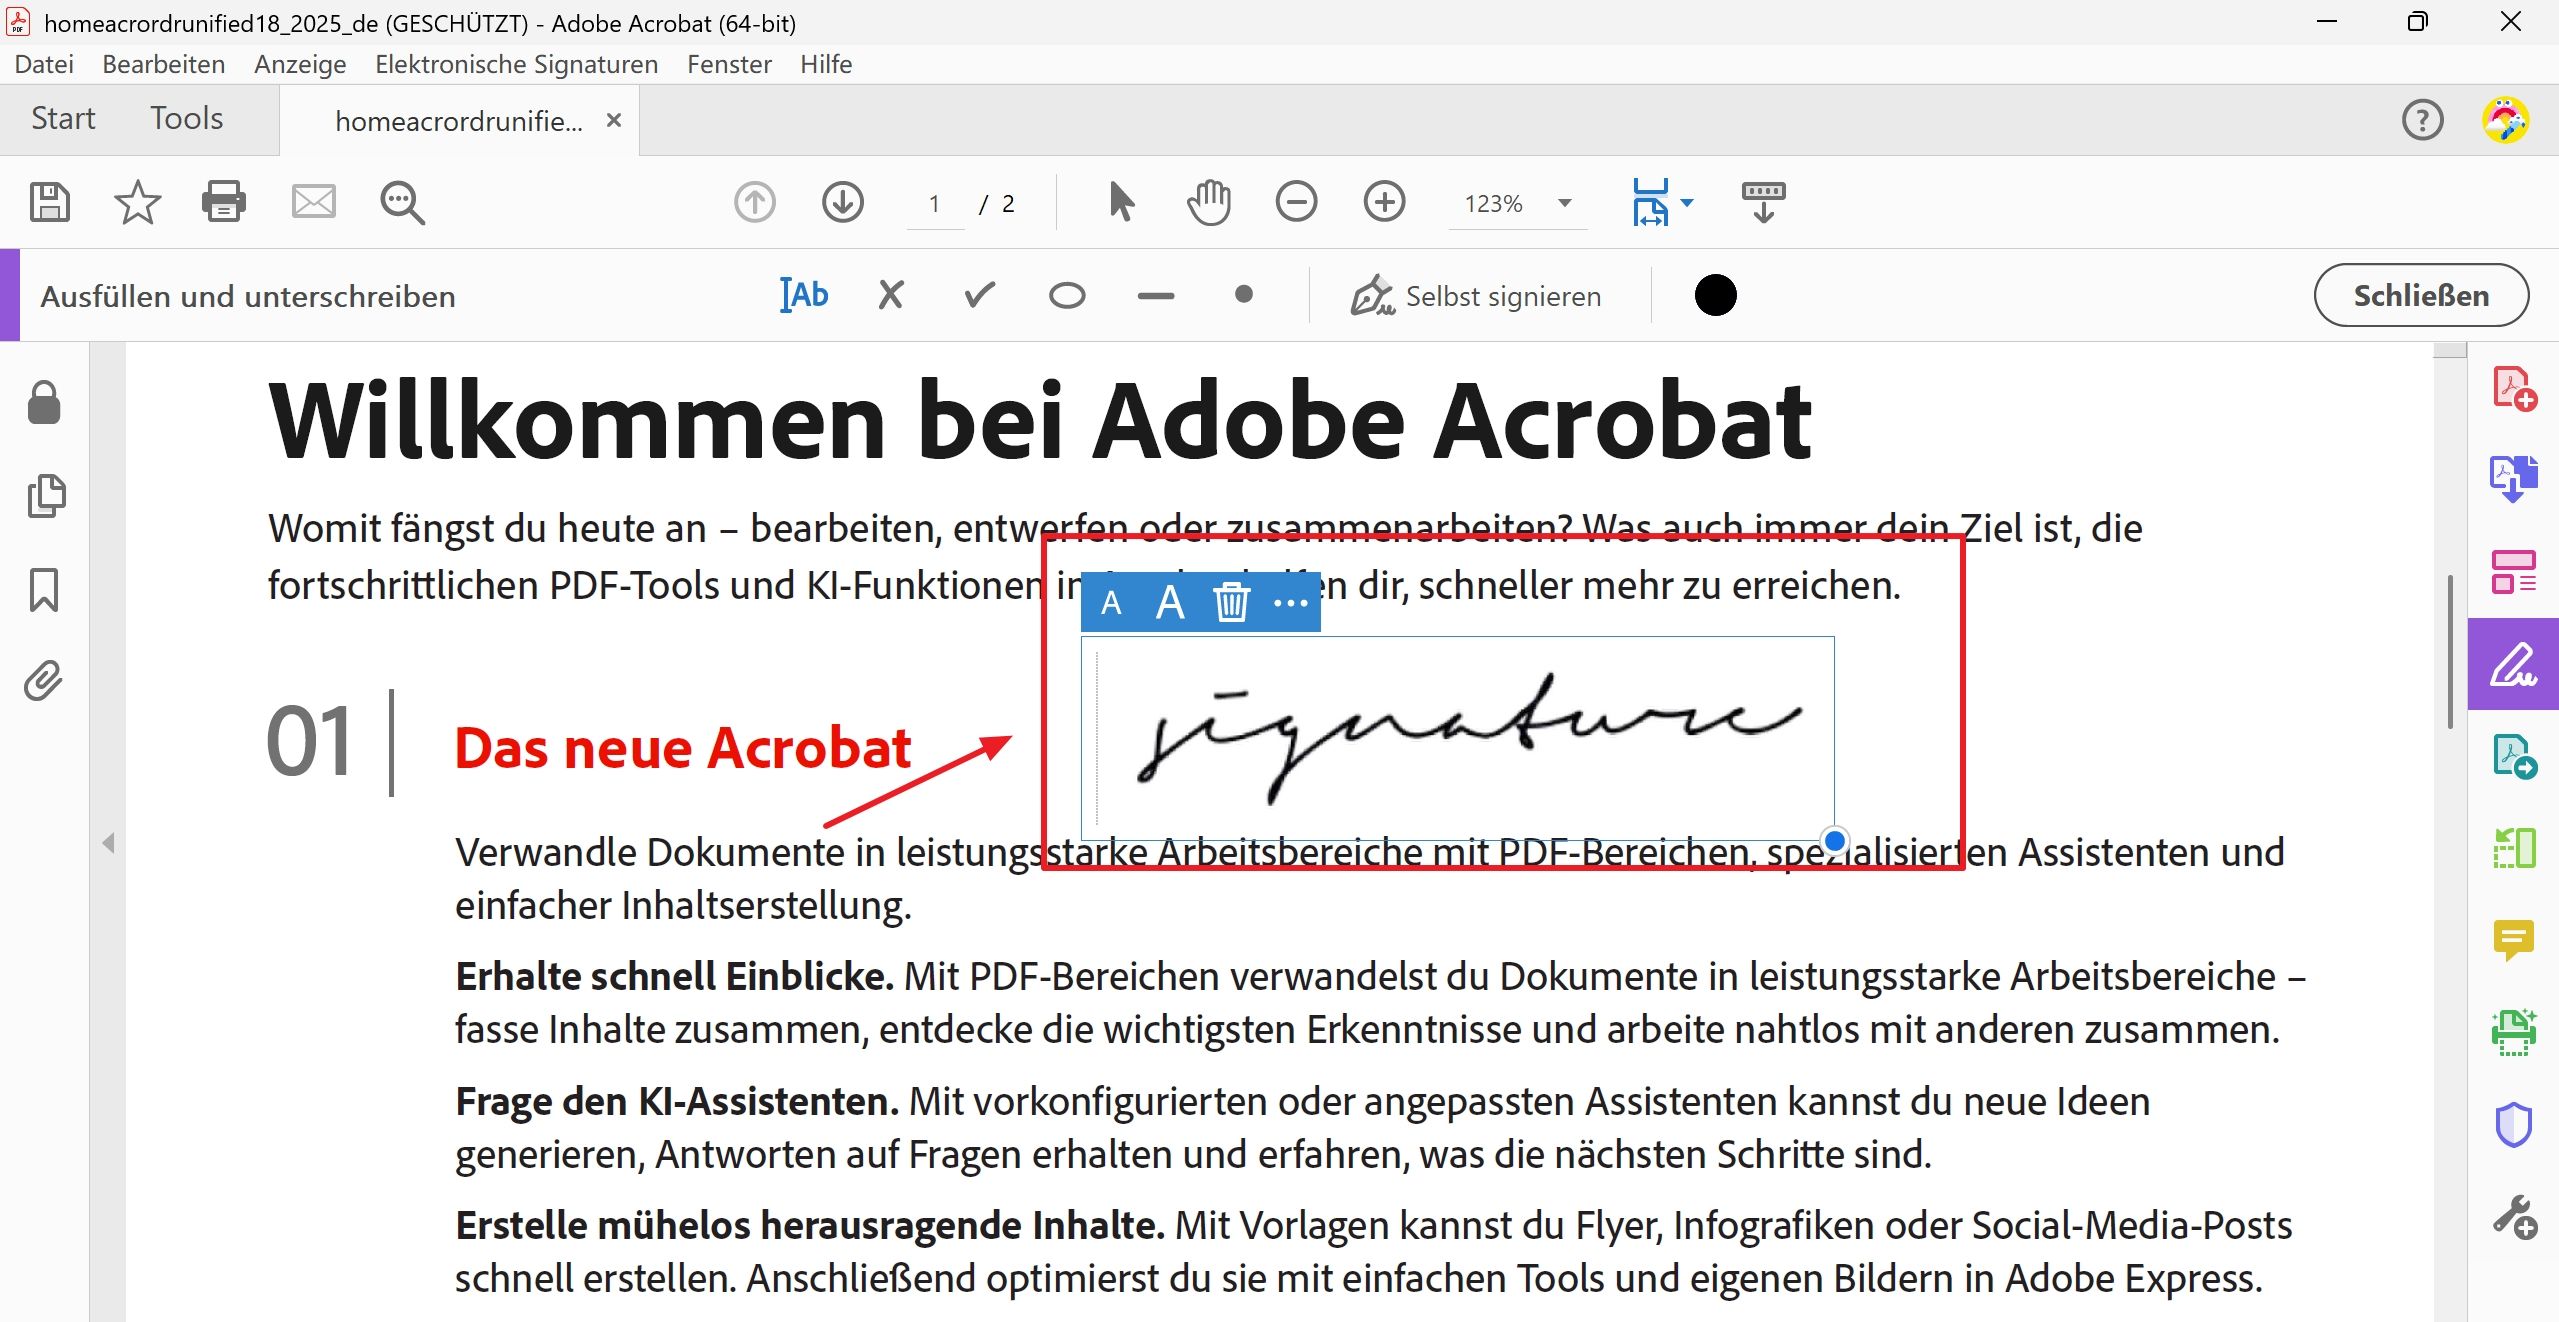Screen dimensions: 2559x1322
Task: Shrink the signature with the small A
Action: coord(1111,603)
